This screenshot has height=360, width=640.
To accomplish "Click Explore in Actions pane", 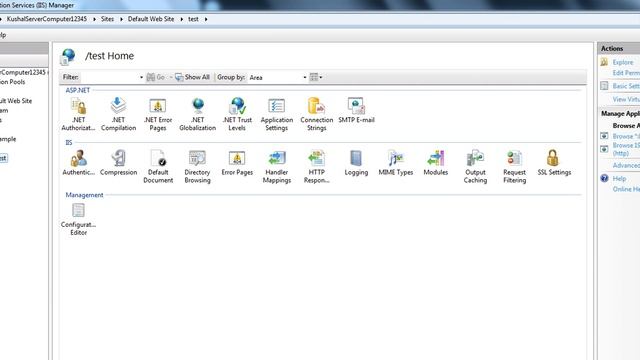I will coord(623,62).
